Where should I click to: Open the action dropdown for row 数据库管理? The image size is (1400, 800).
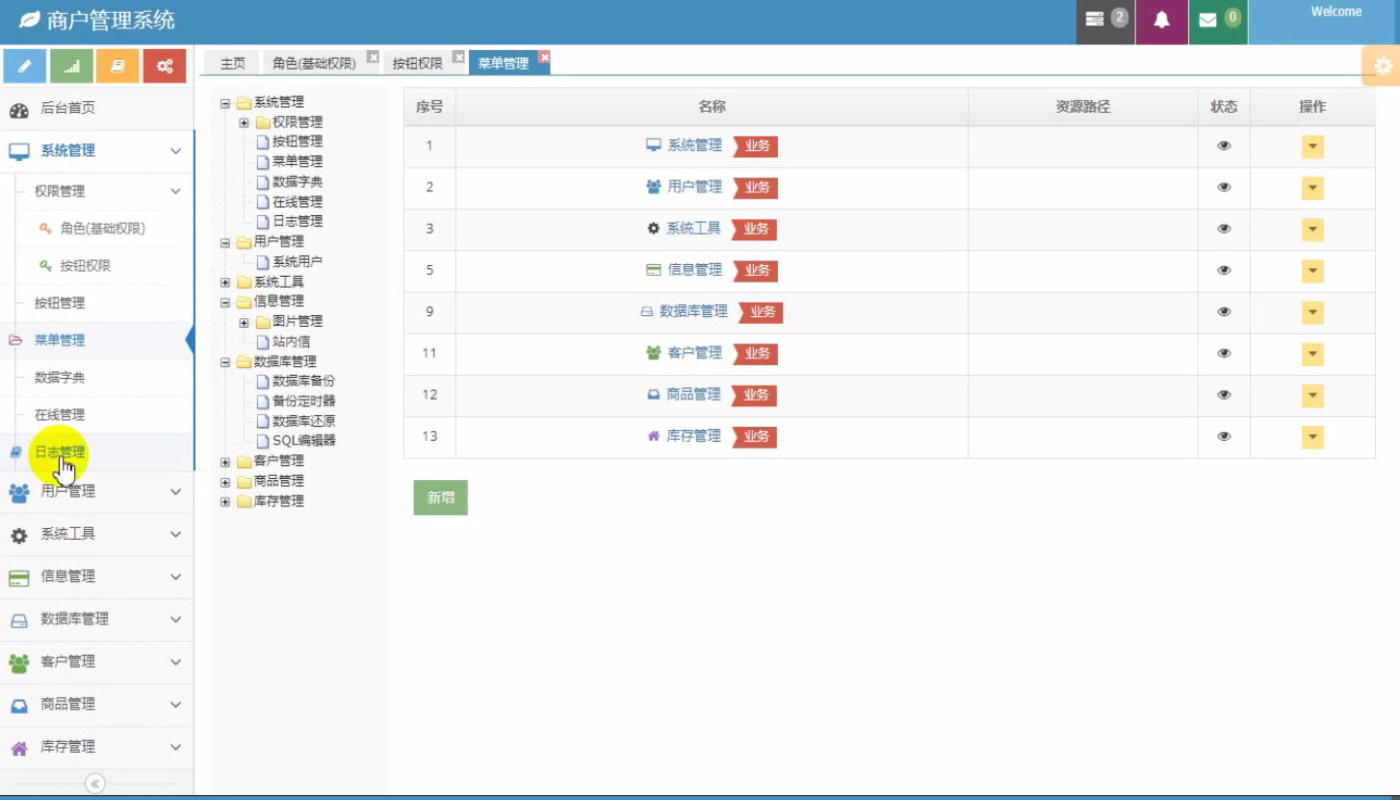click(1313, 313)
